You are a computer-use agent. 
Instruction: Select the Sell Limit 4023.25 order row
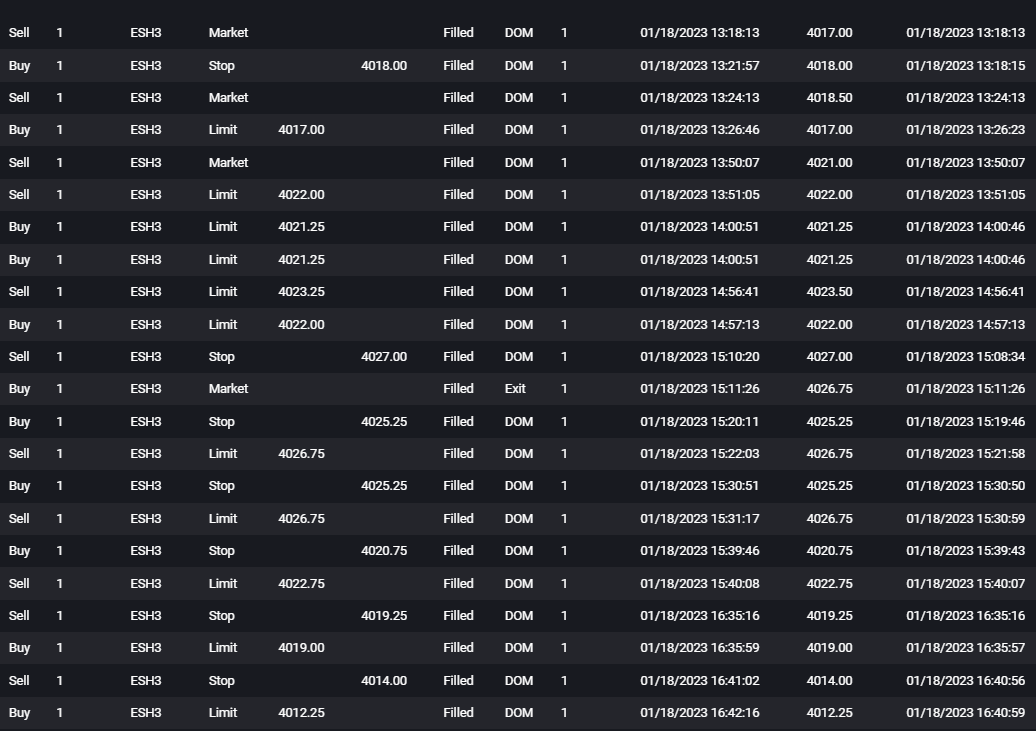click(x=518, y=291)
